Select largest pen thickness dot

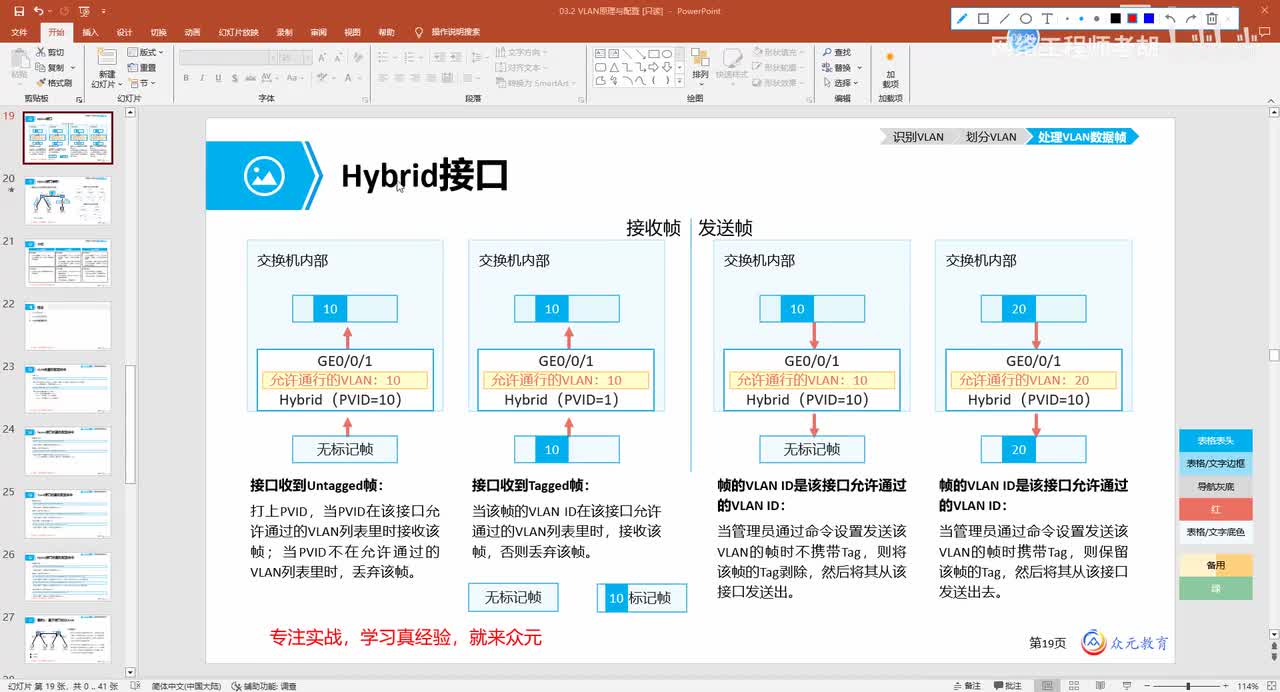point(1096,18)
